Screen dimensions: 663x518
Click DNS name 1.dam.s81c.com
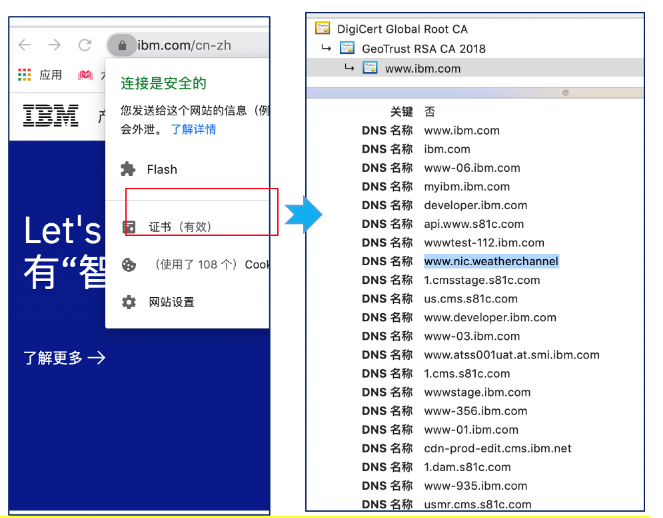tap(467, 467)
